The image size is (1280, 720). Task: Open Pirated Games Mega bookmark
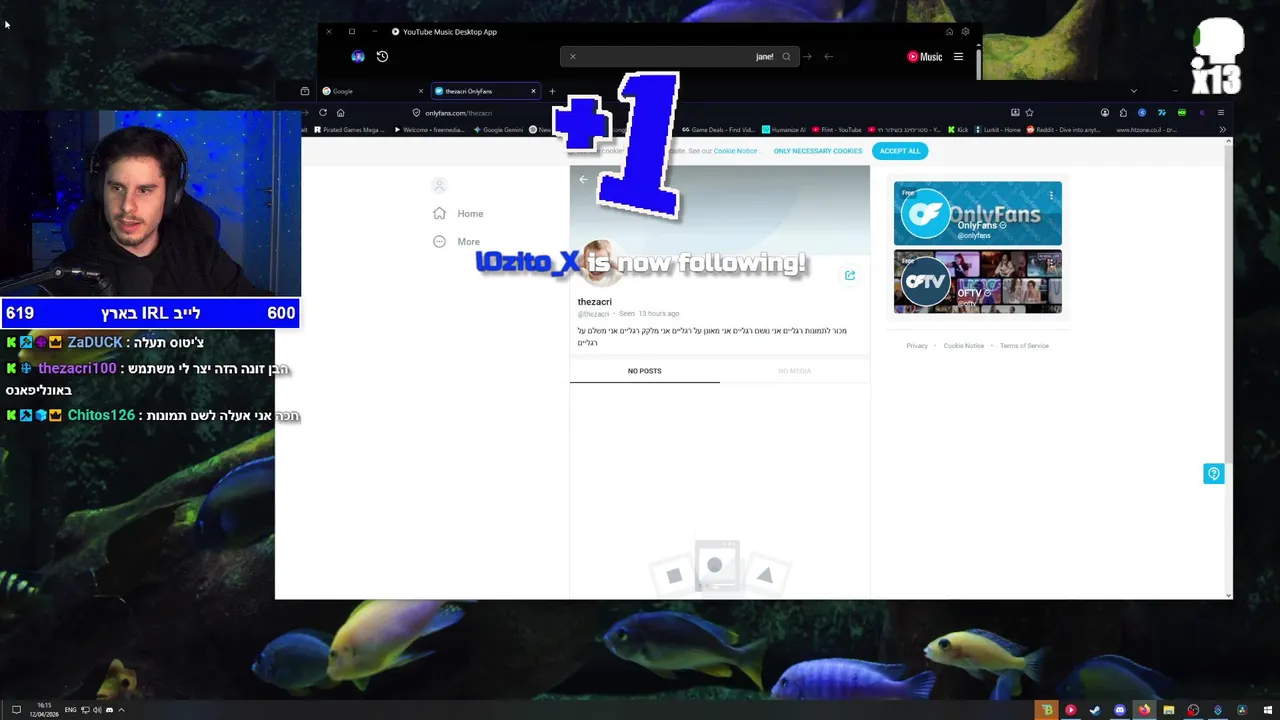coord(349,130)
